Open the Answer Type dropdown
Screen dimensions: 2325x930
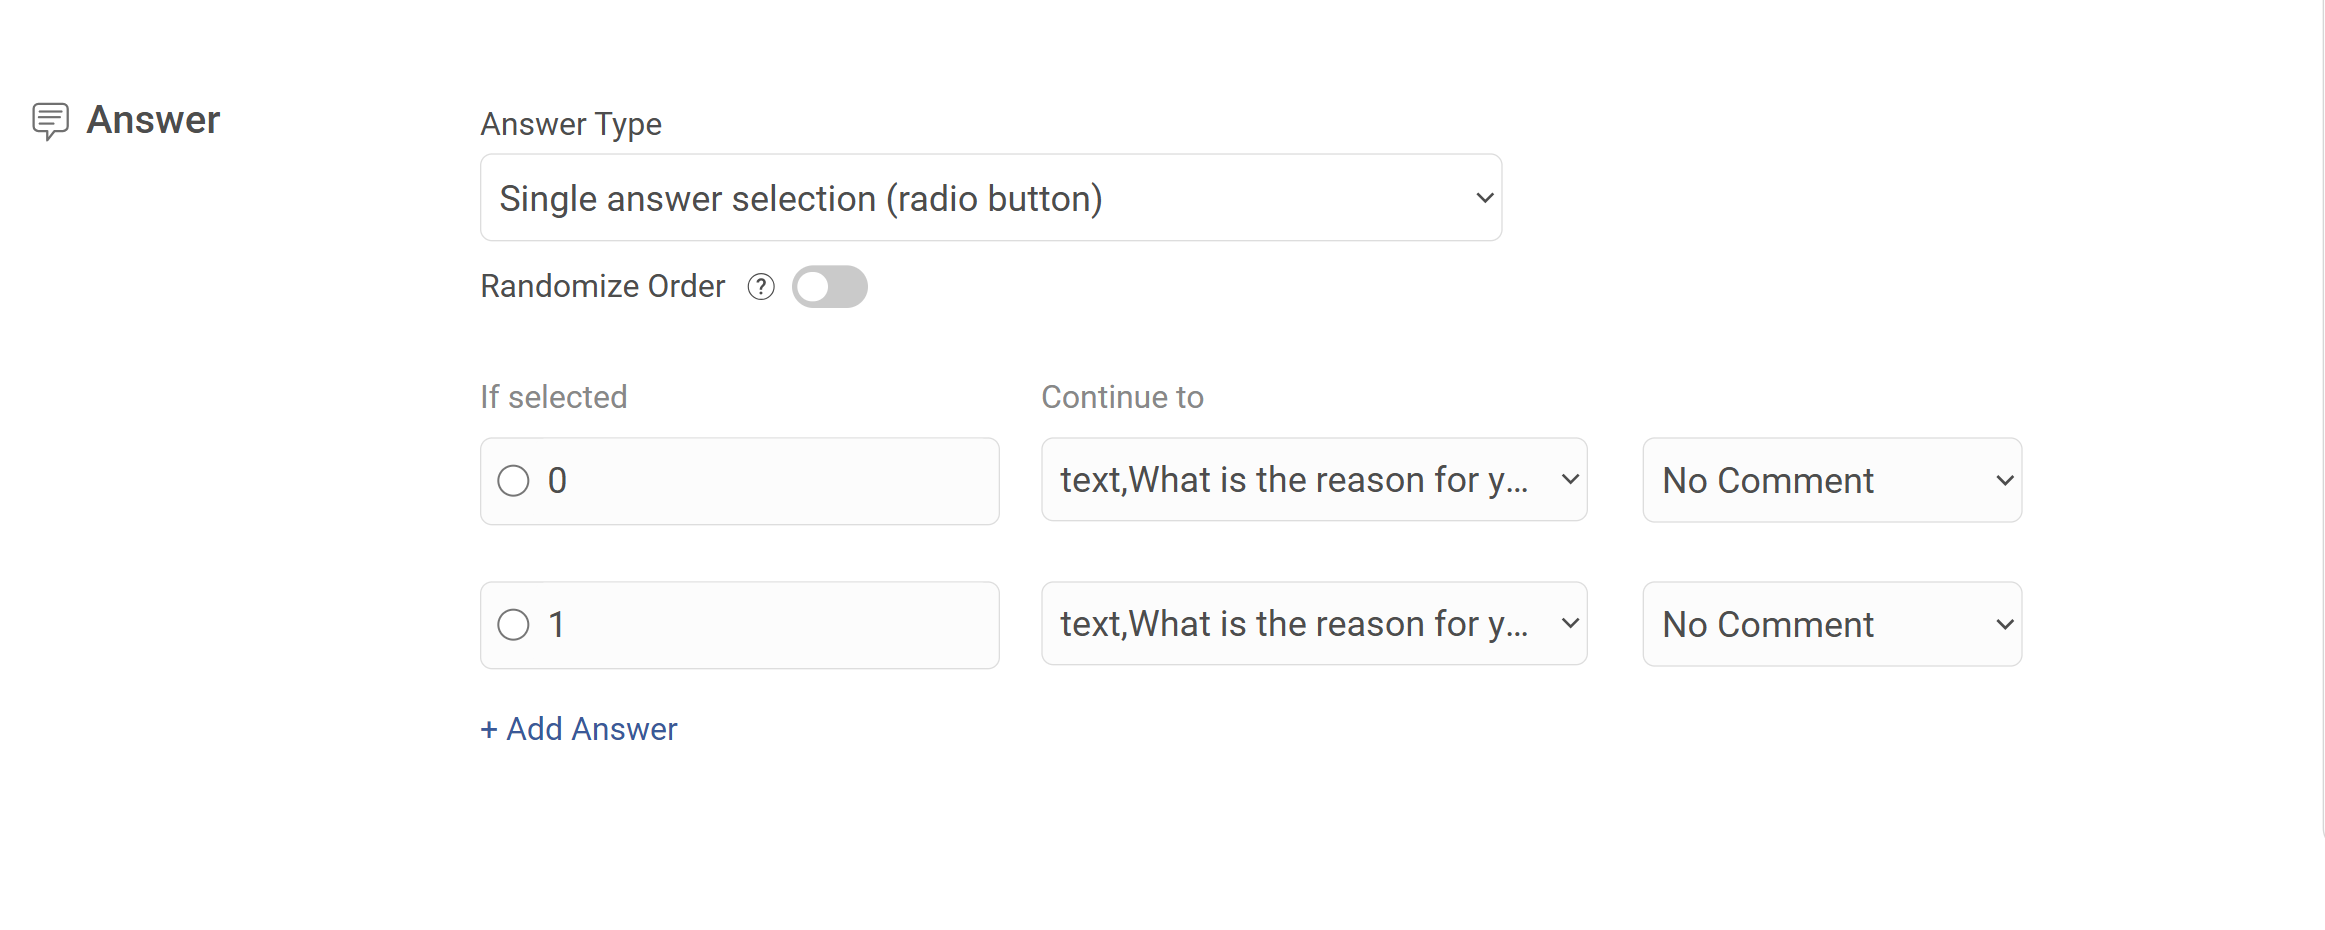991,198
